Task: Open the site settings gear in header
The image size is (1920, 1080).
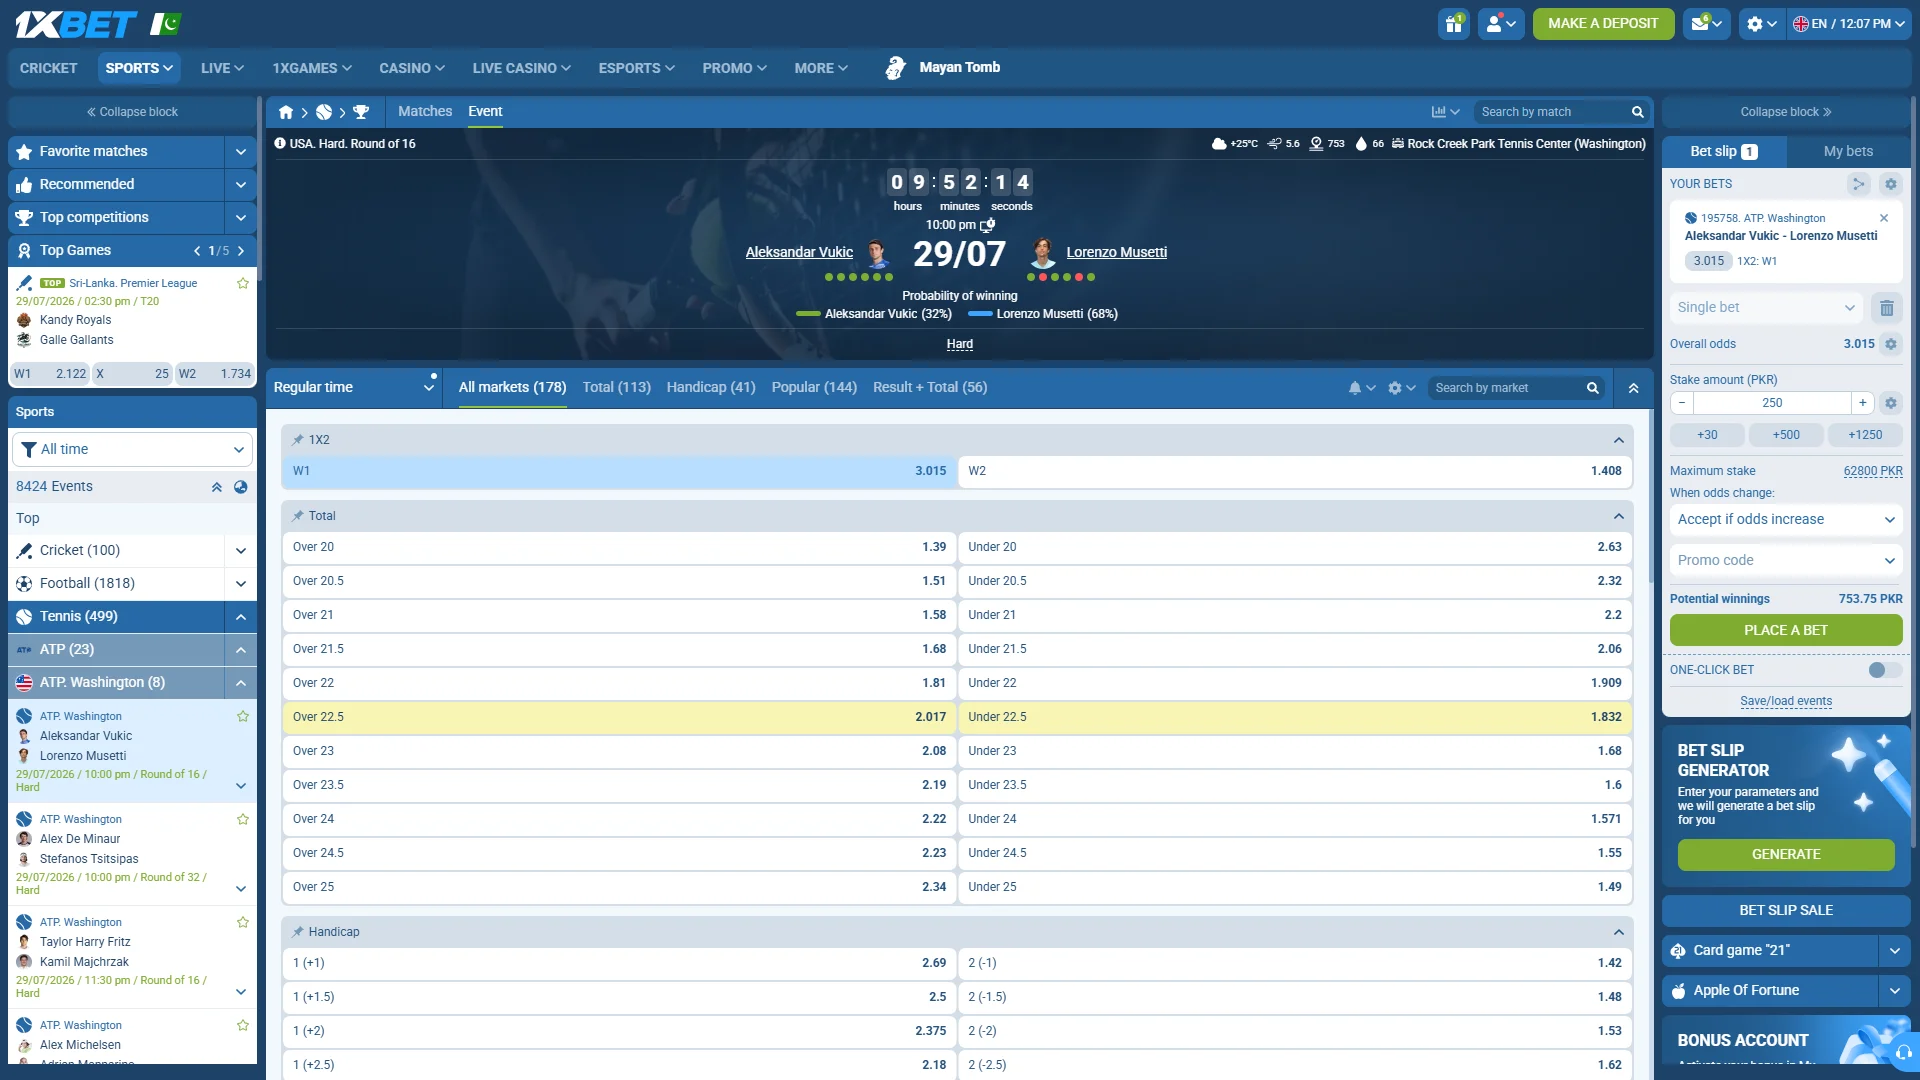Action: tap(1761, 23)
